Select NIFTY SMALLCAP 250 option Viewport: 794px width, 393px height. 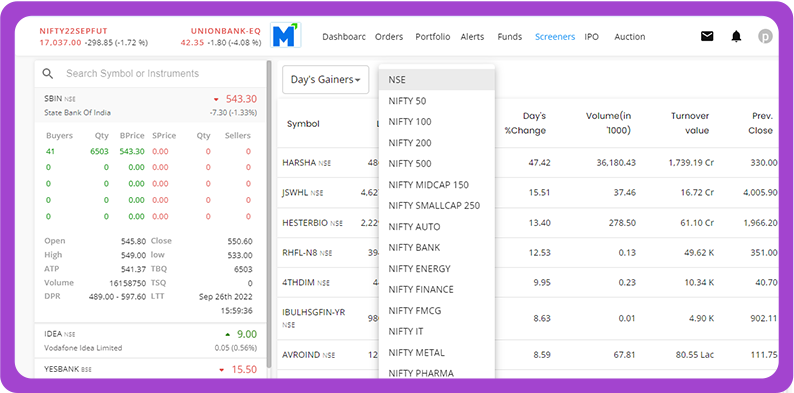436,206
